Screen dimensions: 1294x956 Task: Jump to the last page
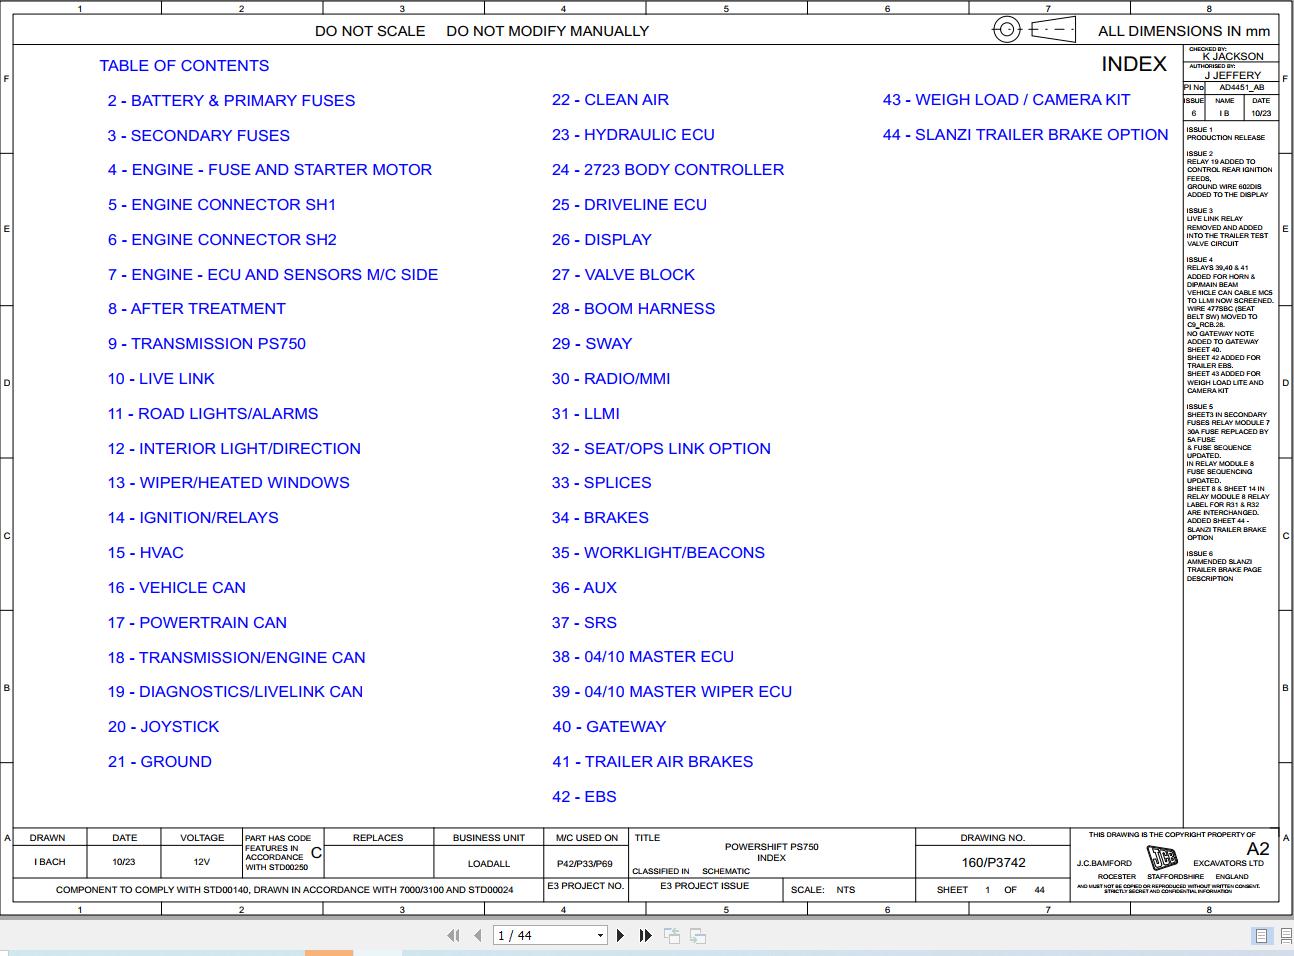(x=645, y=936)
